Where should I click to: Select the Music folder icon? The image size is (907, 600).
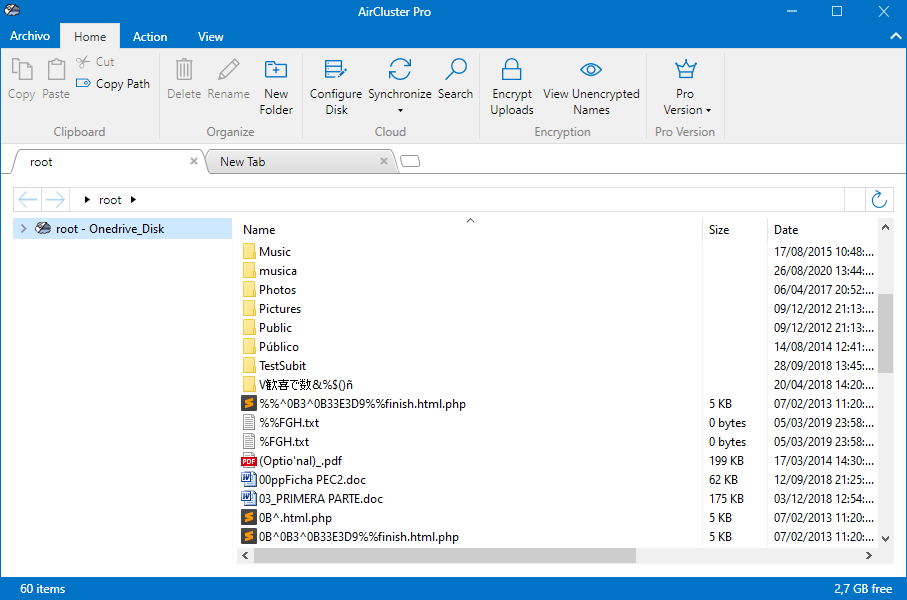click(x=249, y=252)
